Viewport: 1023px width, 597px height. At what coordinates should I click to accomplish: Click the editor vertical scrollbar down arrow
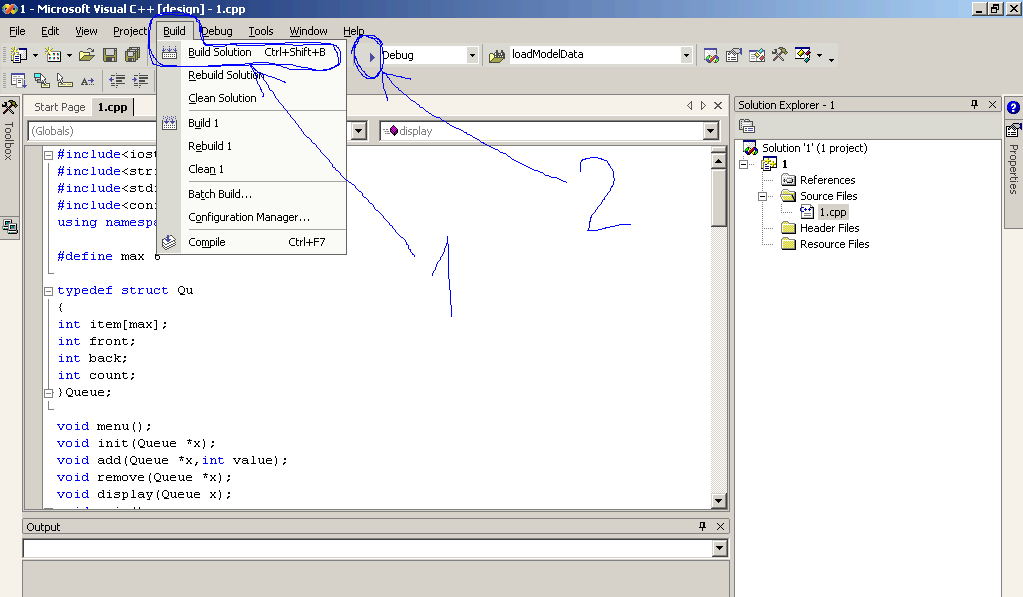(x=719, y=500)
